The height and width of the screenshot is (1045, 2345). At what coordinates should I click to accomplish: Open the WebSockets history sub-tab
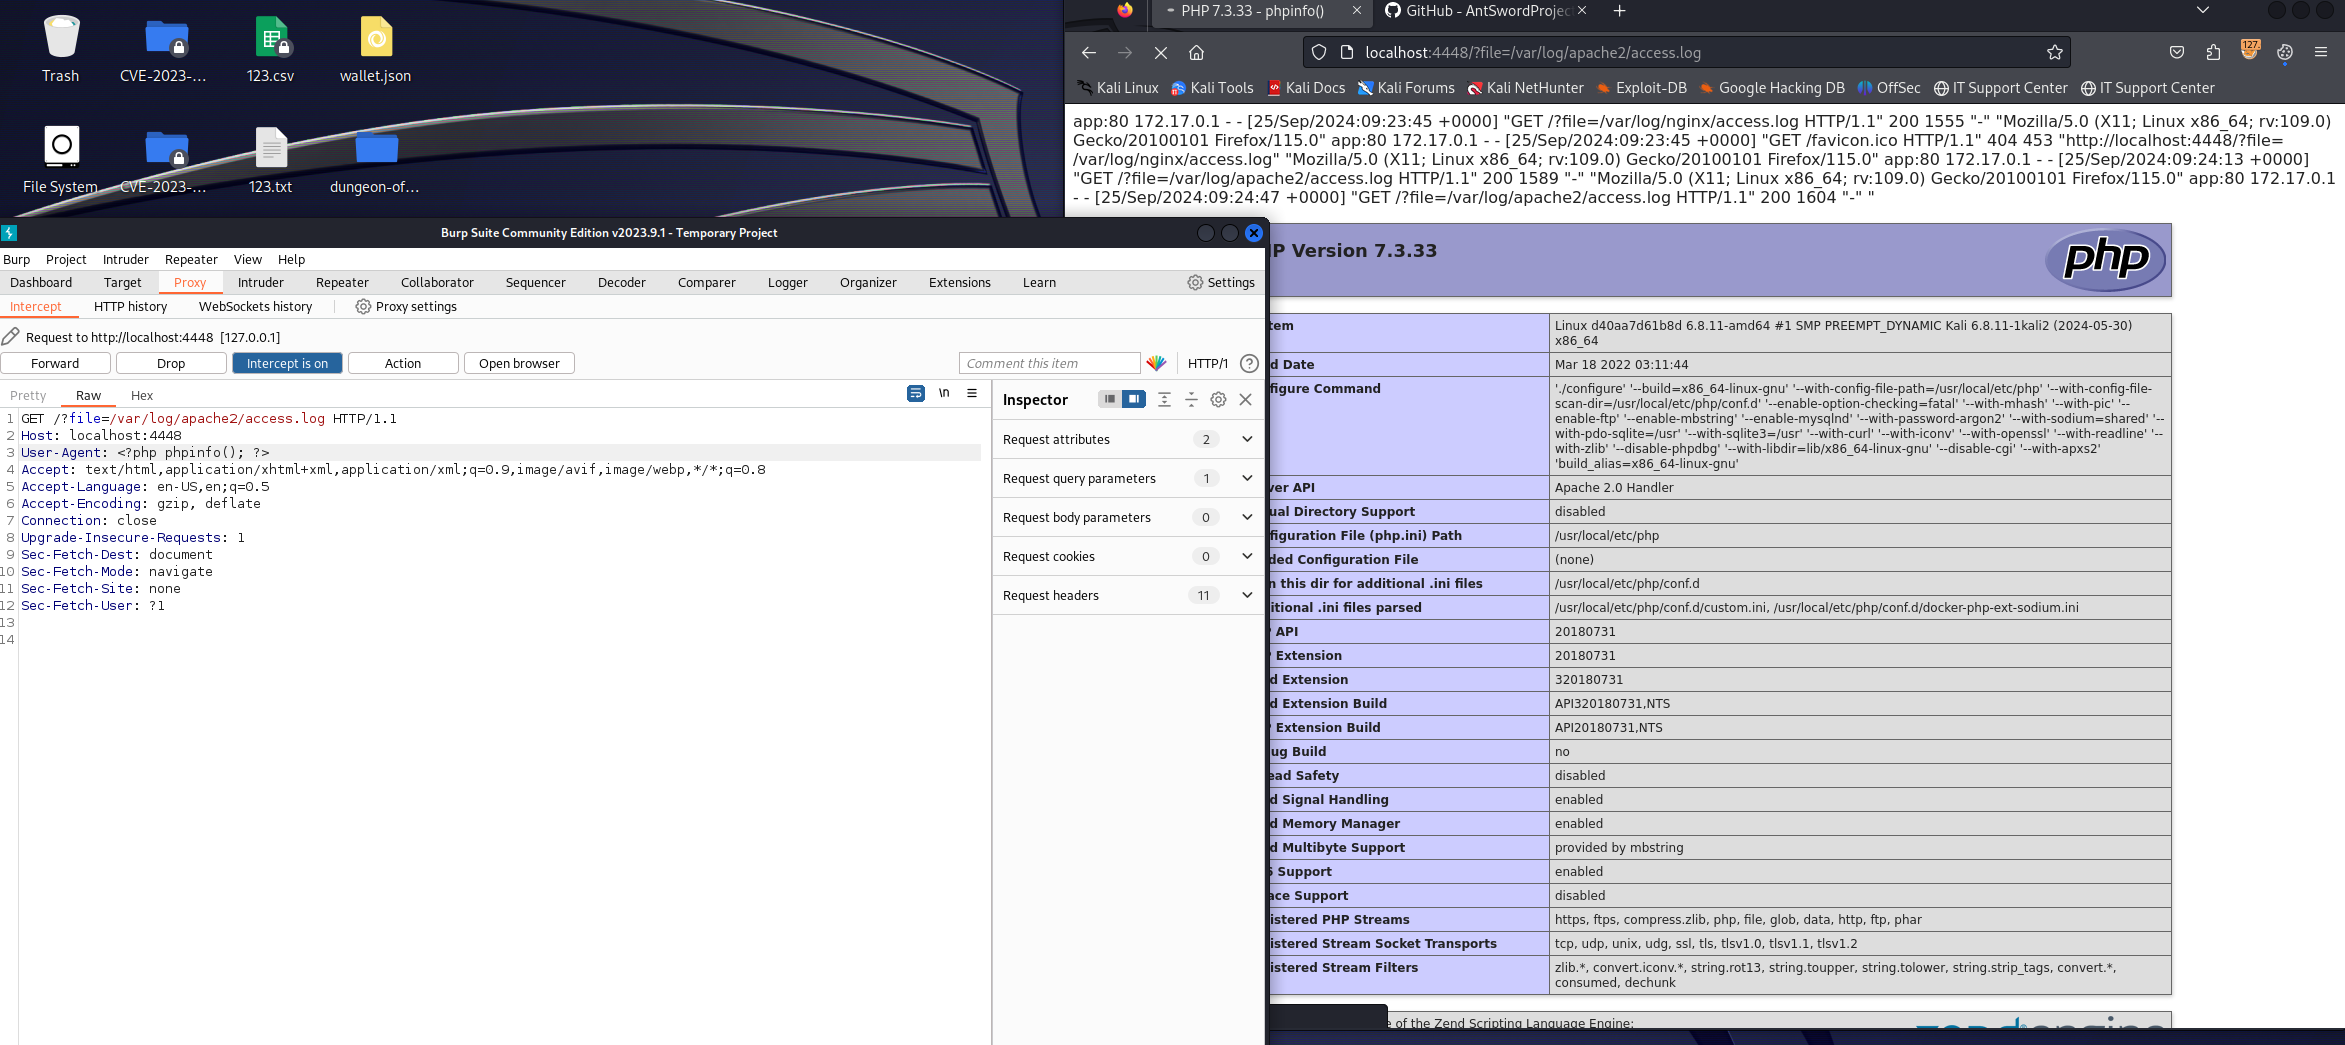click(x=255, y=306)
